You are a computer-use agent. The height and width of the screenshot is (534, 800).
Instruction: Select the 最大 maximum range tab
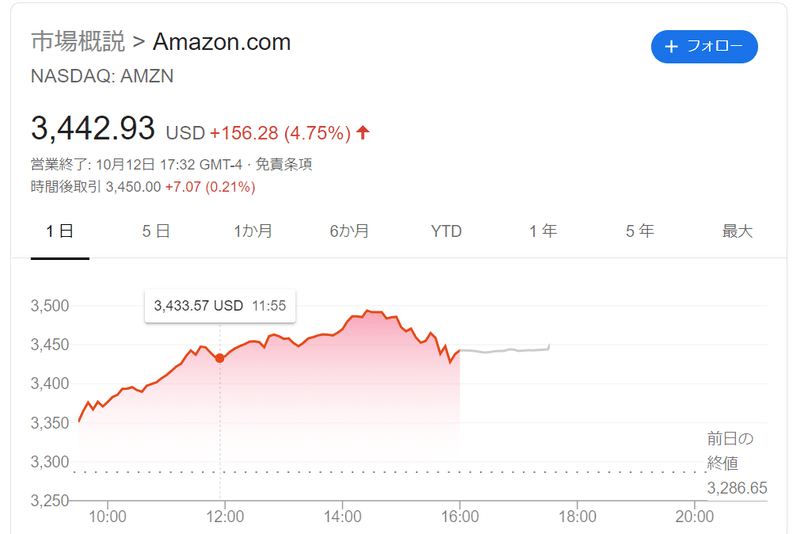[737, 231]
